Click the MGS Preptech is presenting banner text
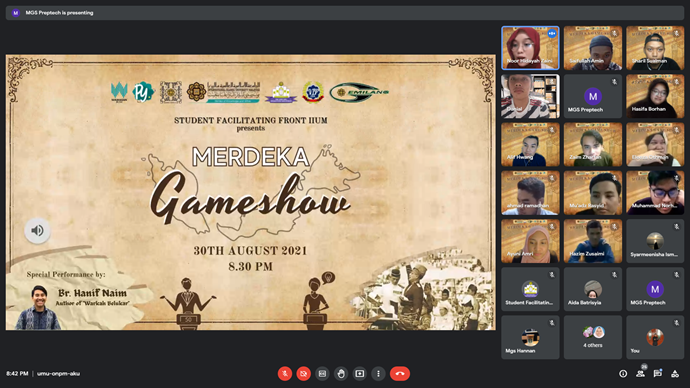Image resolution: width=690 pixels, height=388 pixels. 59,13
